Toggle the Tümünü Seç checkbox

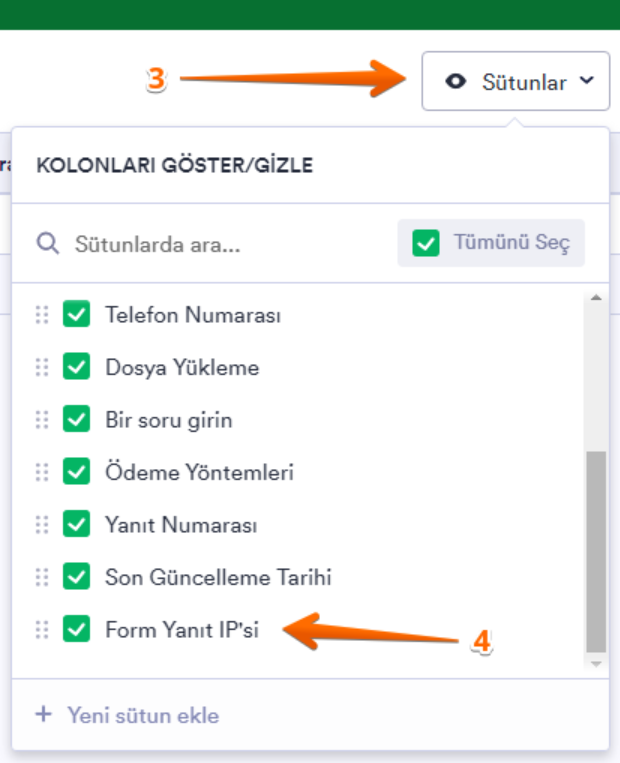pos(427,243)
